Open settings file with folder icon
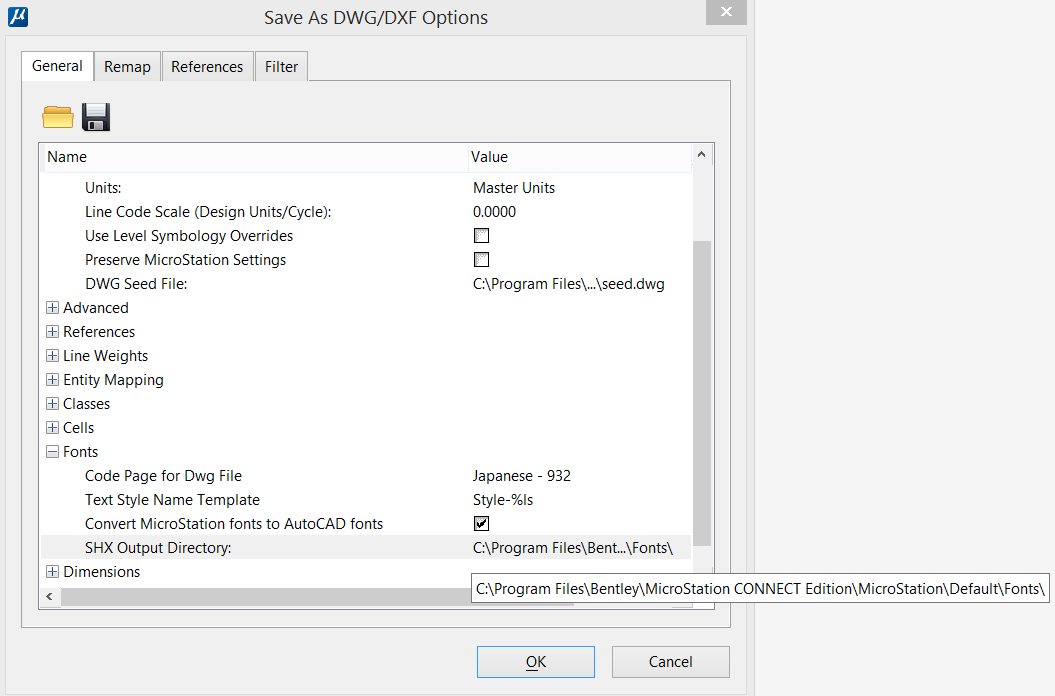 [58, 117]
